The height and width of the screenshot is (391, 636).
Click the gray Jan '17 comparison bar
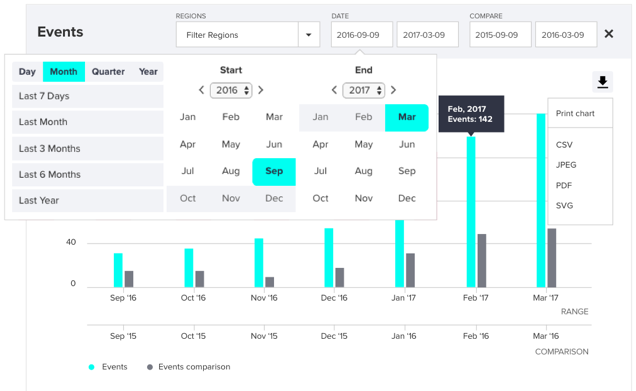click(x=410, y=271)
